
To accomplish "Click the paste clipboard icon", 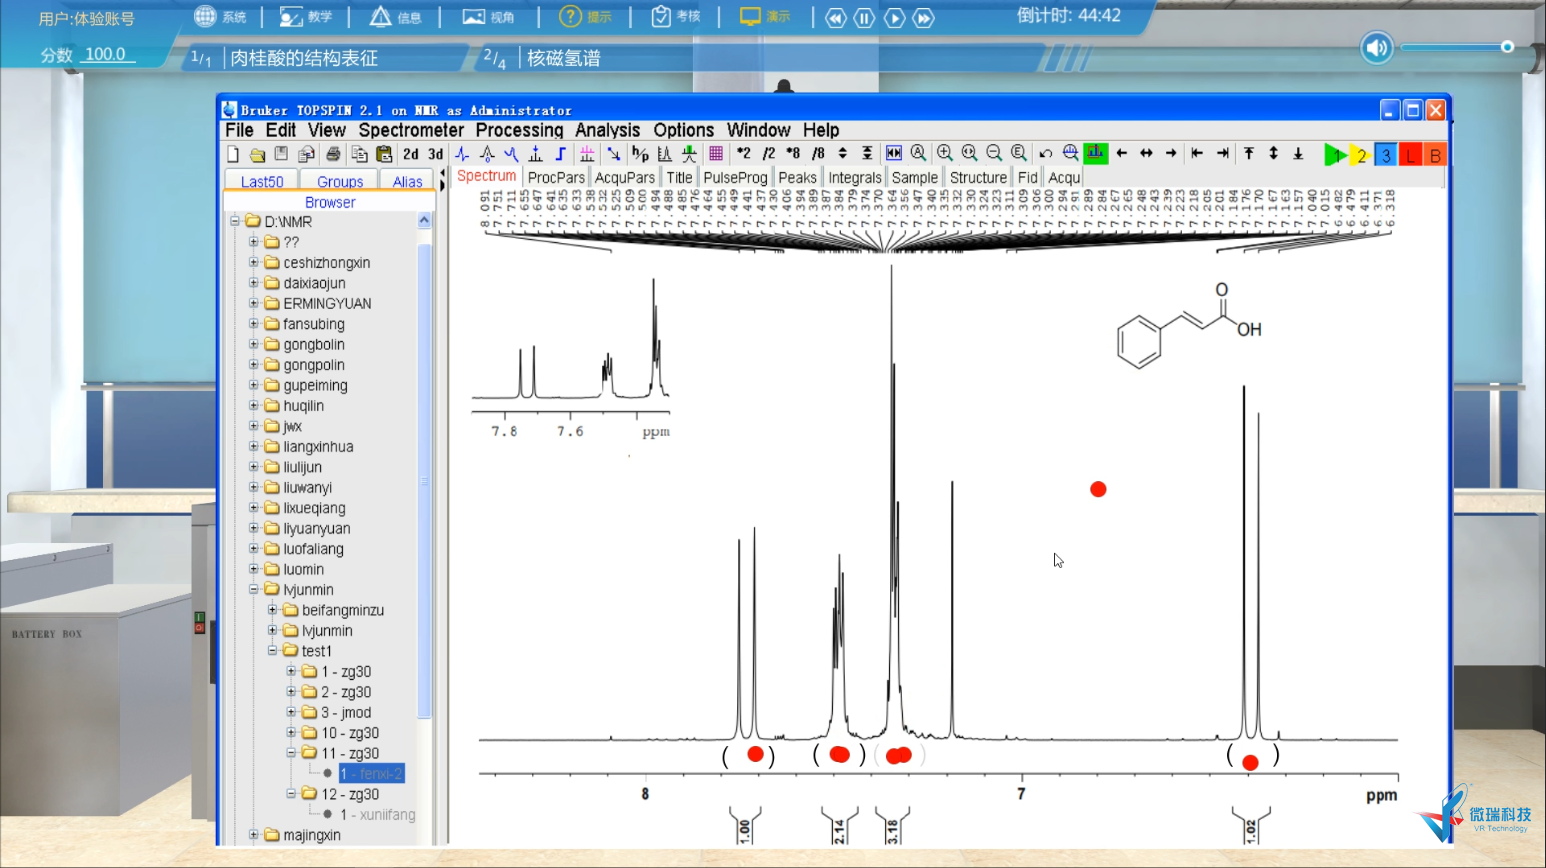I will click(384, 154).
